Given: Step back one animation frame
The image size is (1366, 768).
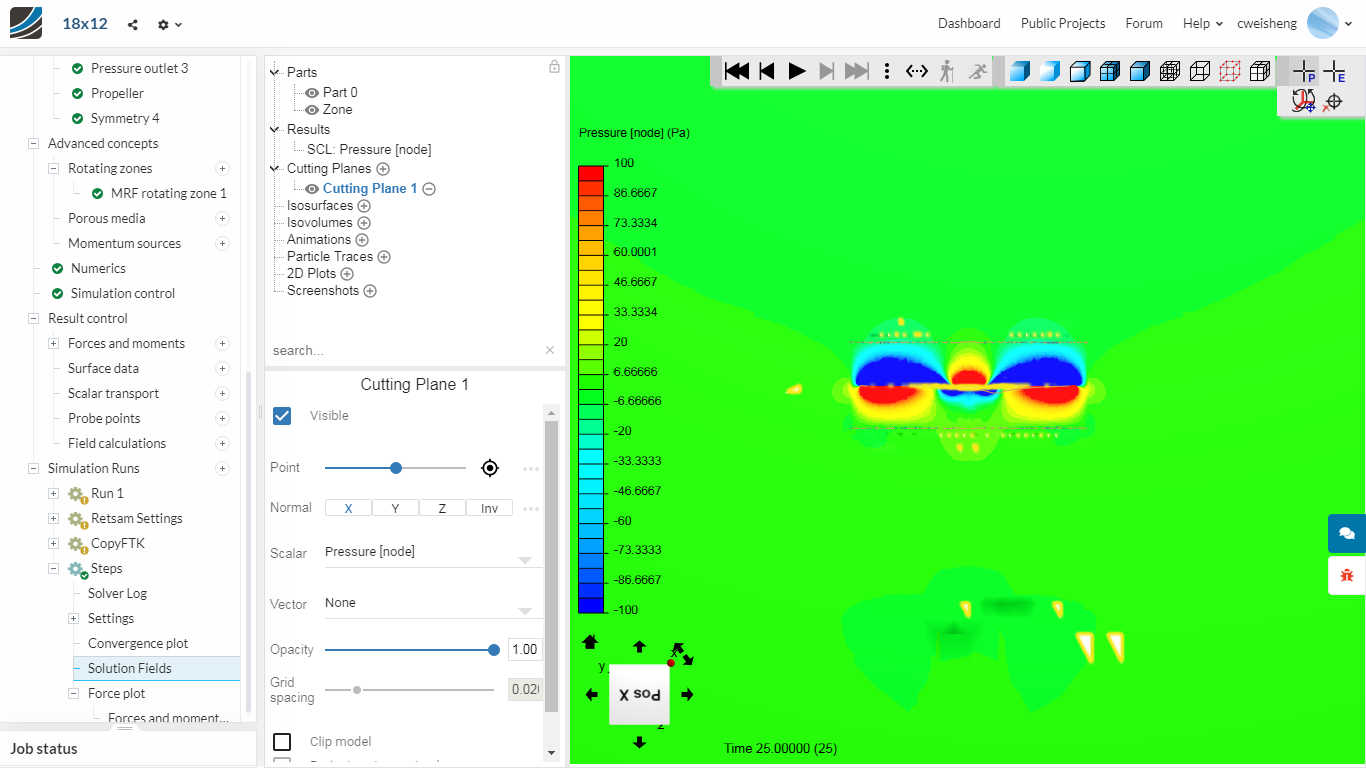Looking at the screenshot, I should 767,71.
